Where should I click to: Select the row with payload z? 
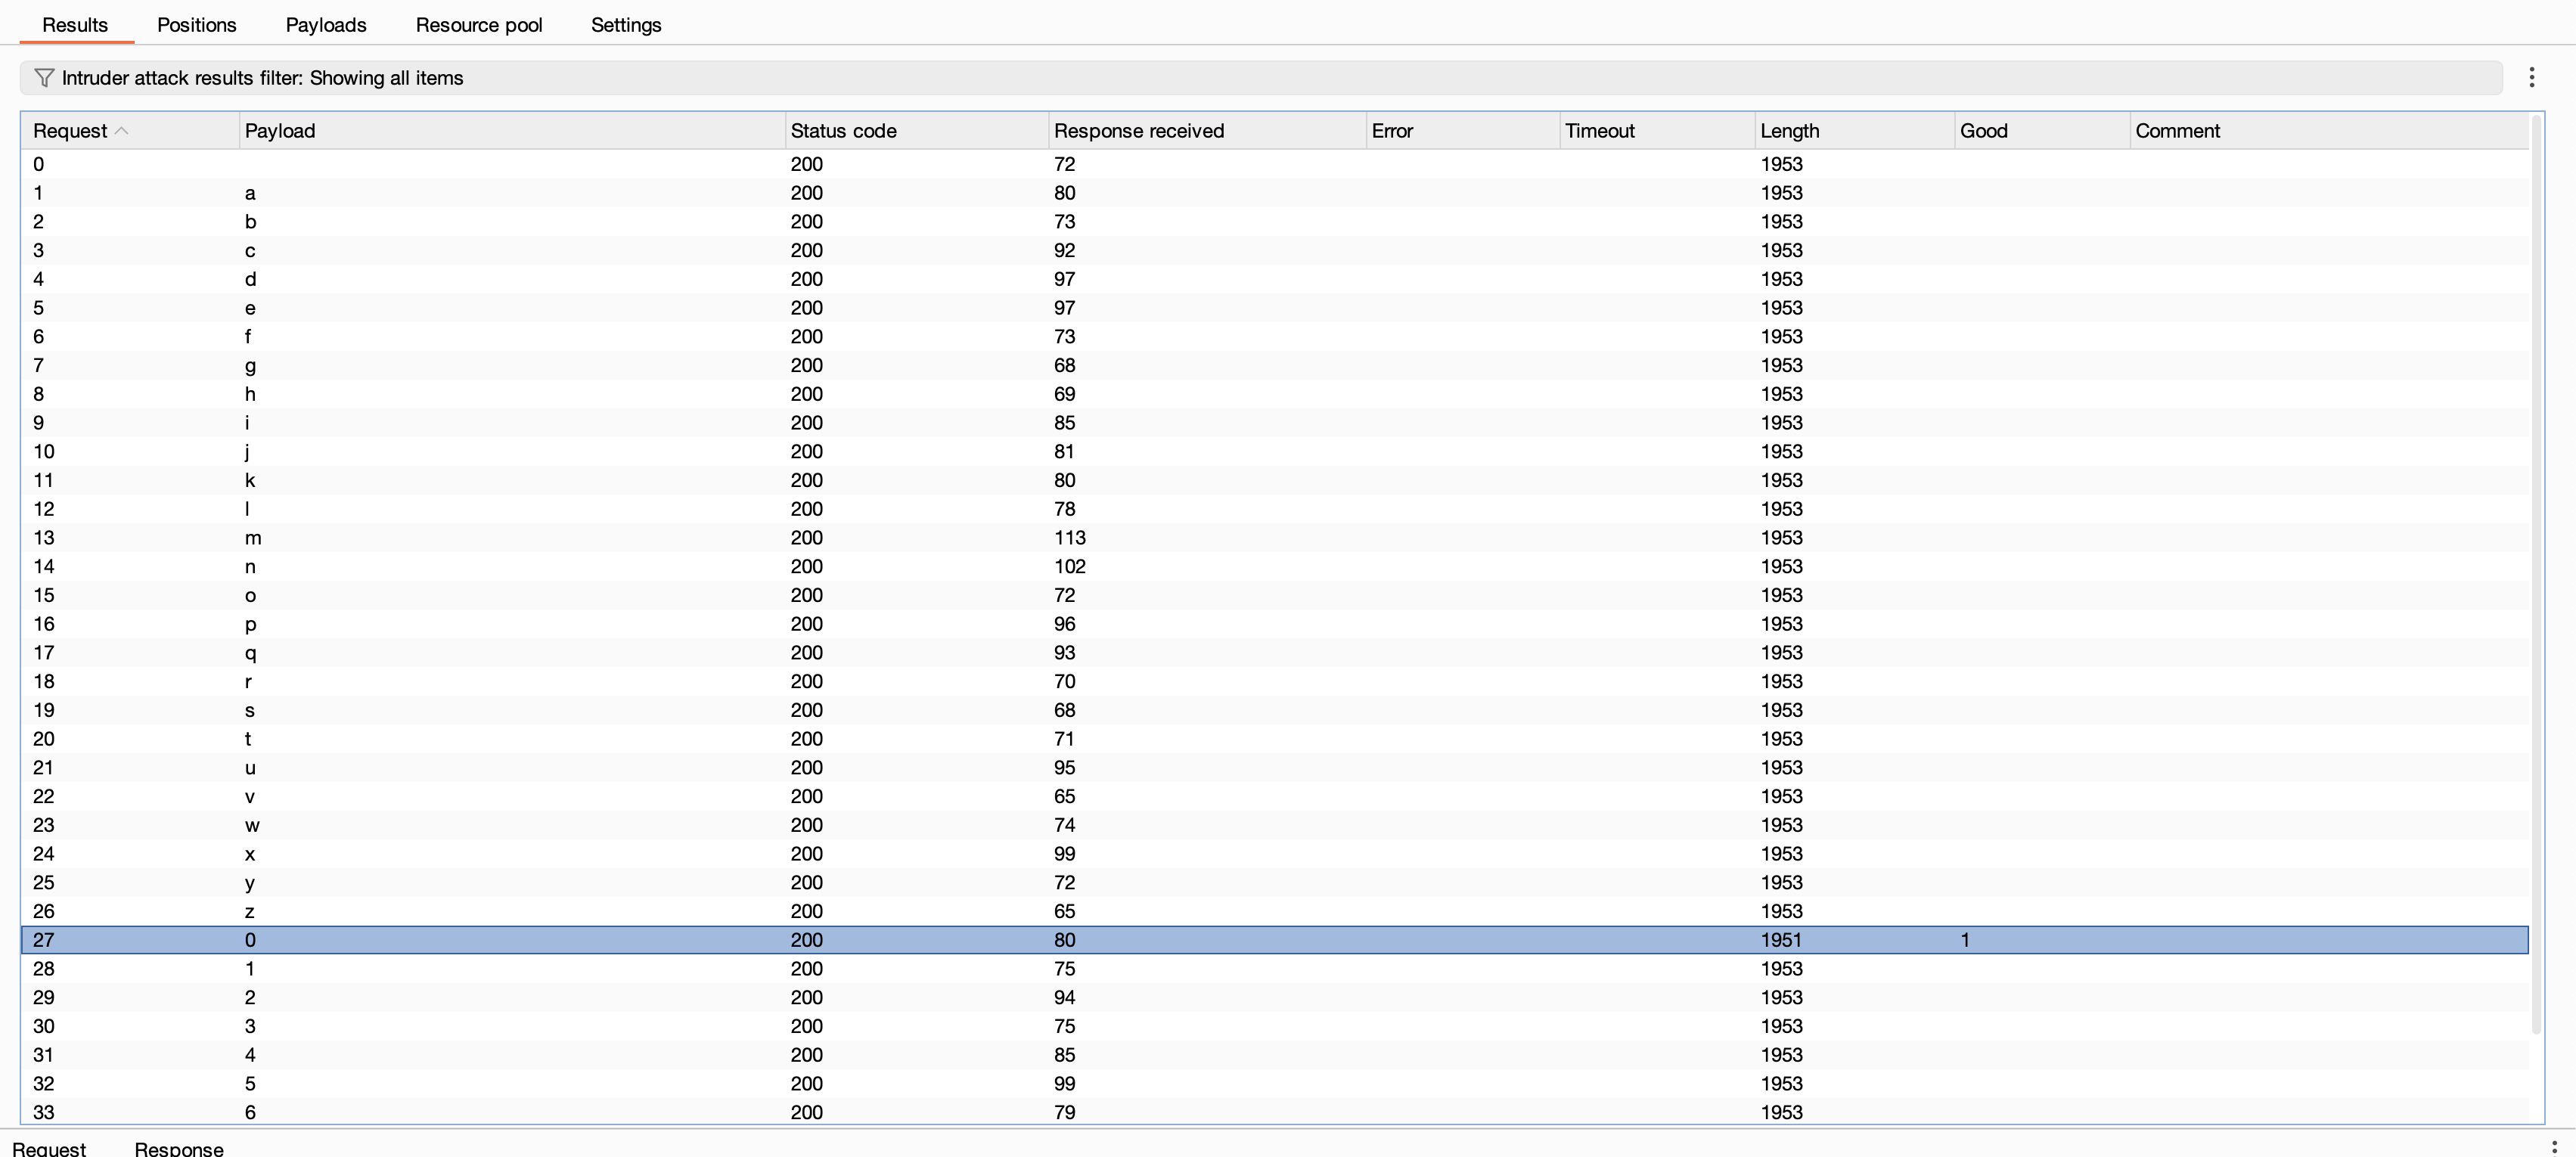[1275, 912]
